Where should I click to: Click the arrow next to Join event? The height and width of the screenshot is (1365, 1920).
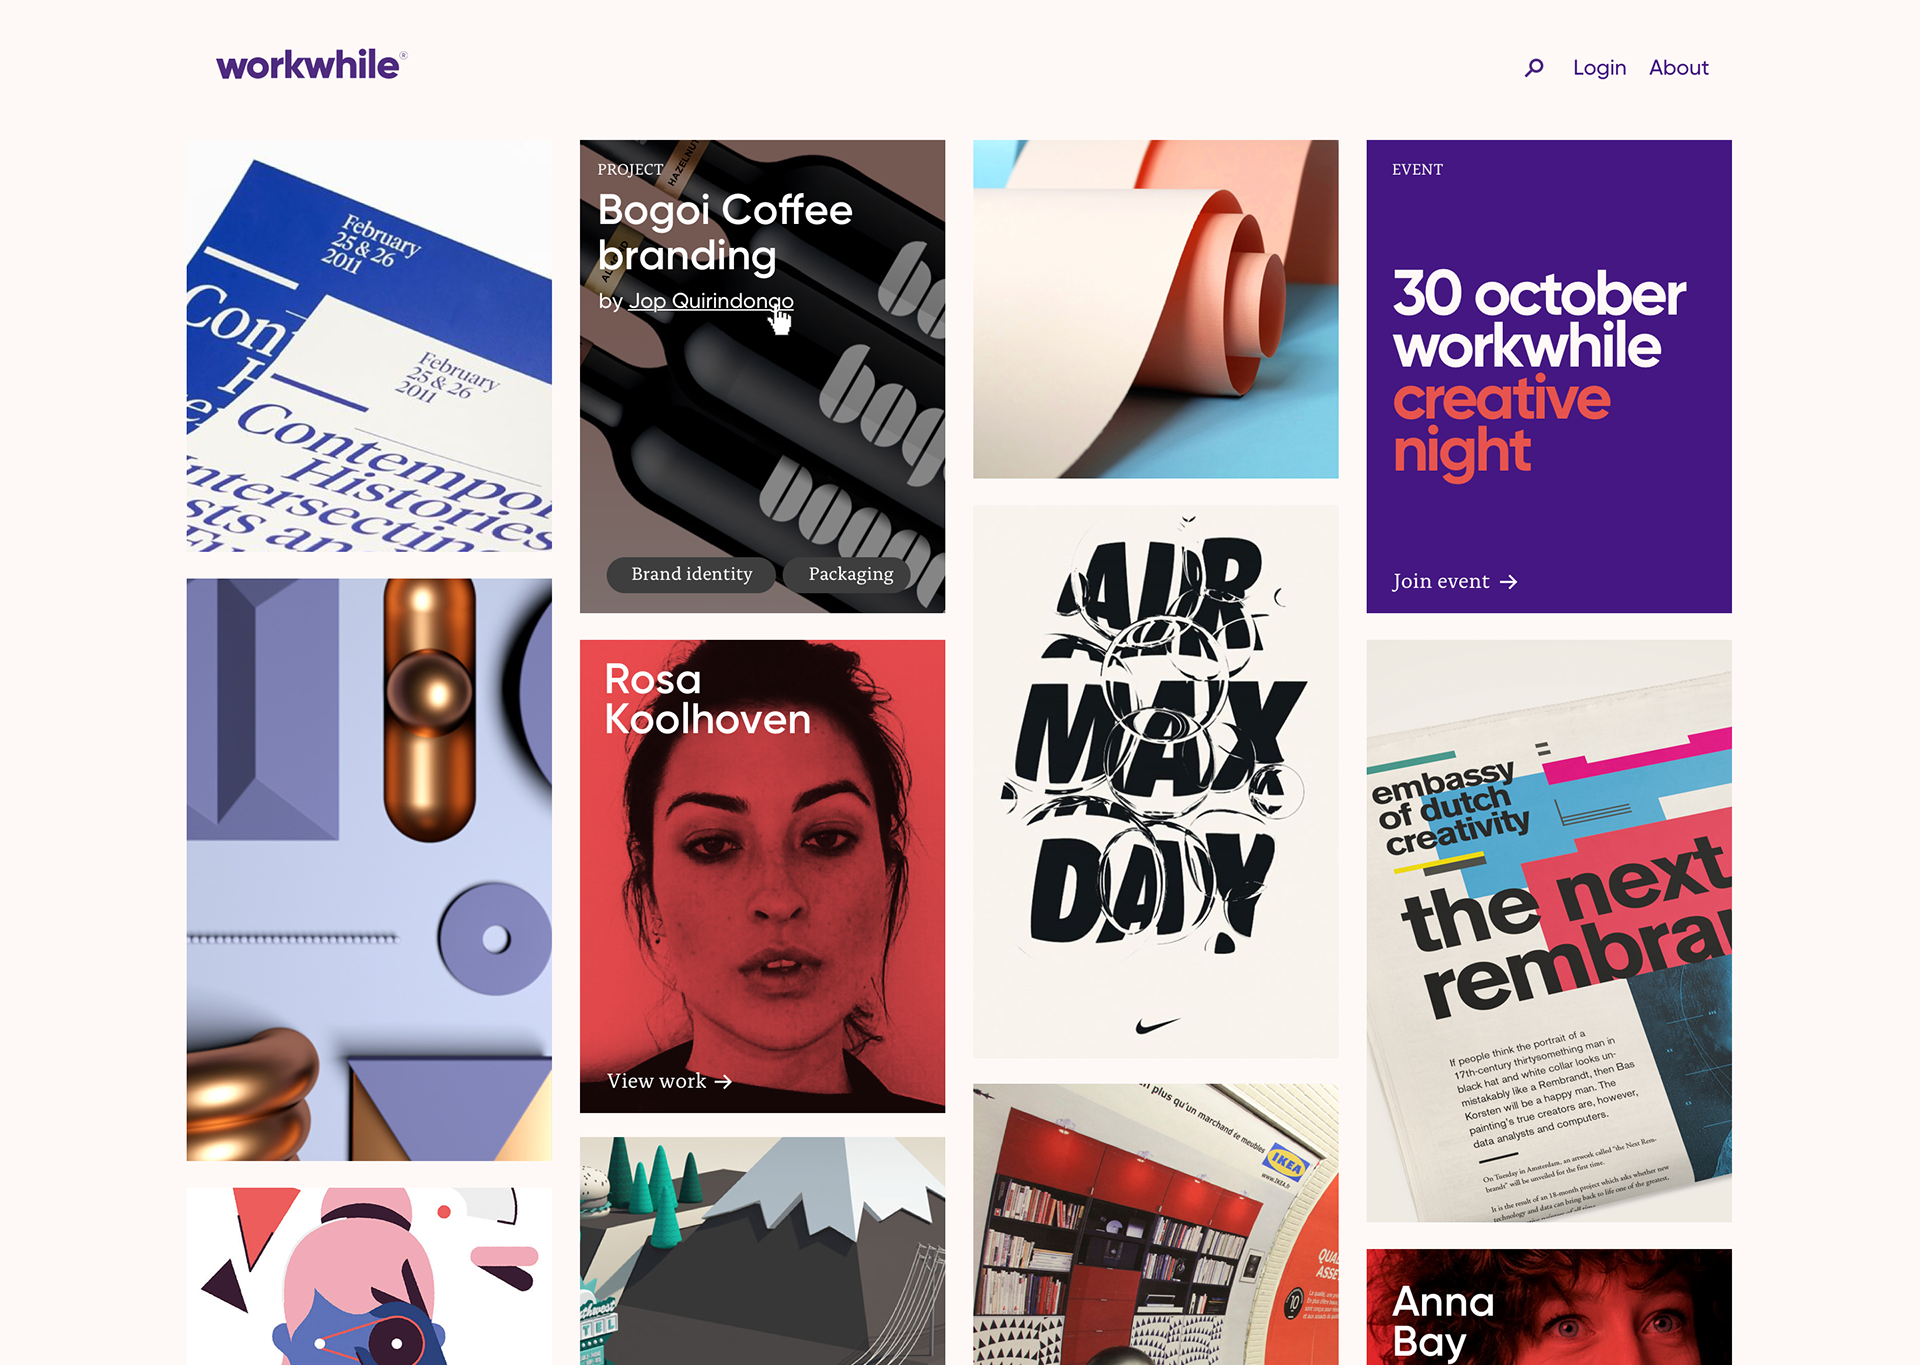pos(1509,582)
